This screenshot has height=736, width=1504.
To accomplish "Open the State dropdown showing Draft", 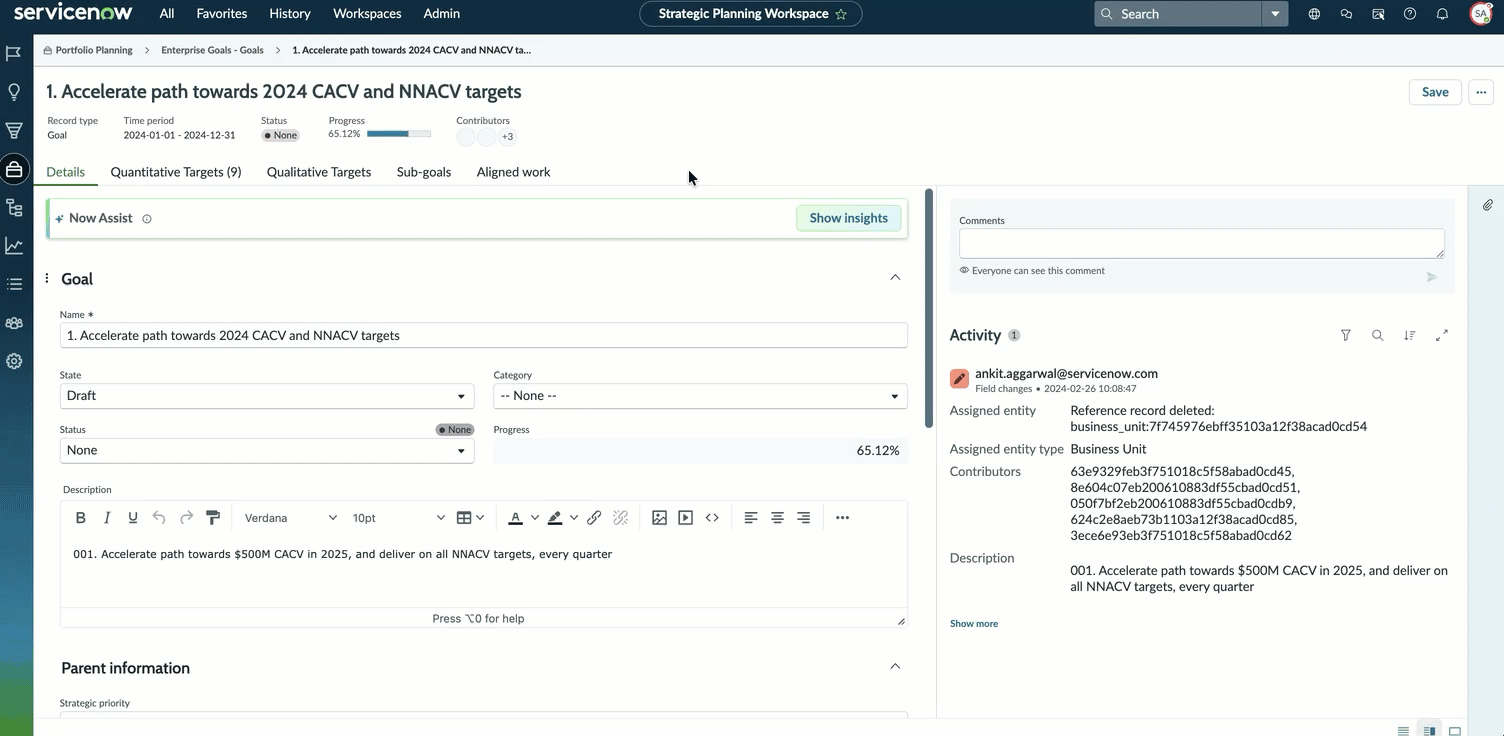I will 267,396.
